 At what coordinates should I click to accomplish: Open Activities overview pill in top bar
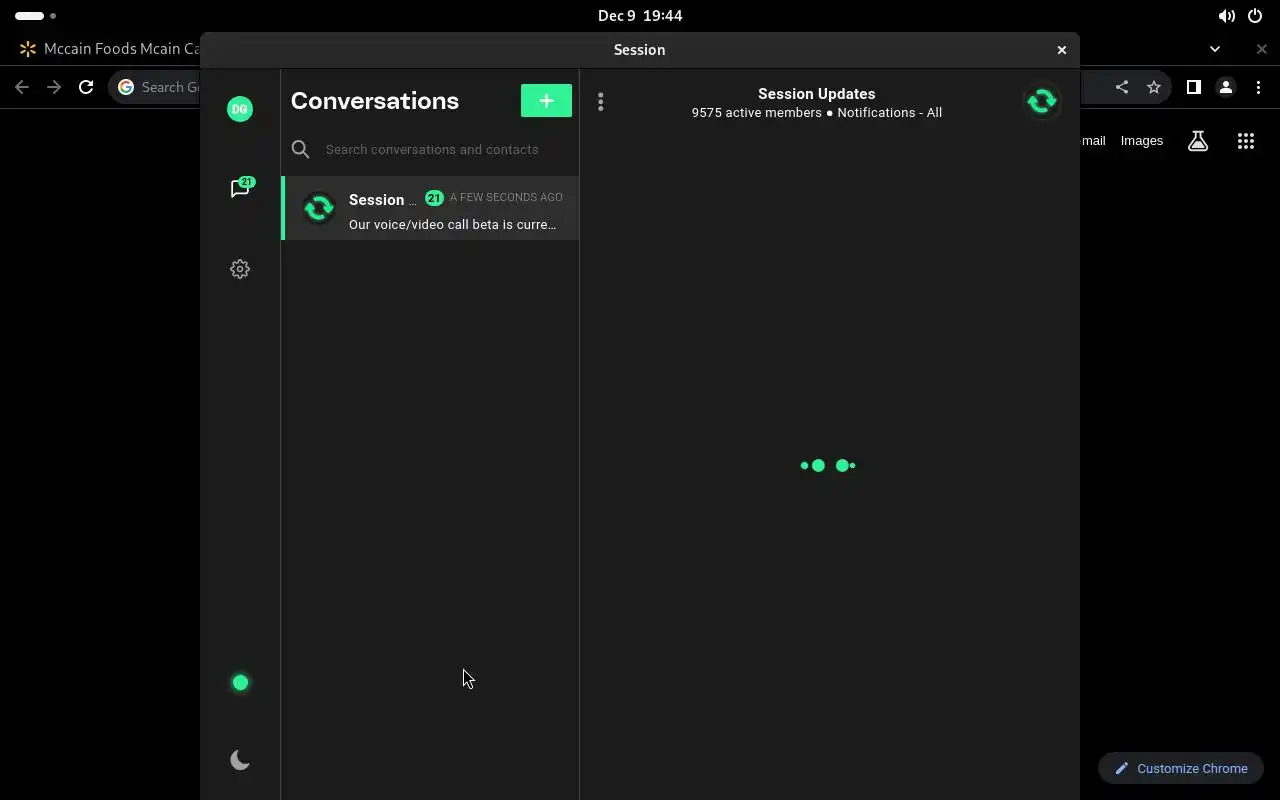(35, 16)
